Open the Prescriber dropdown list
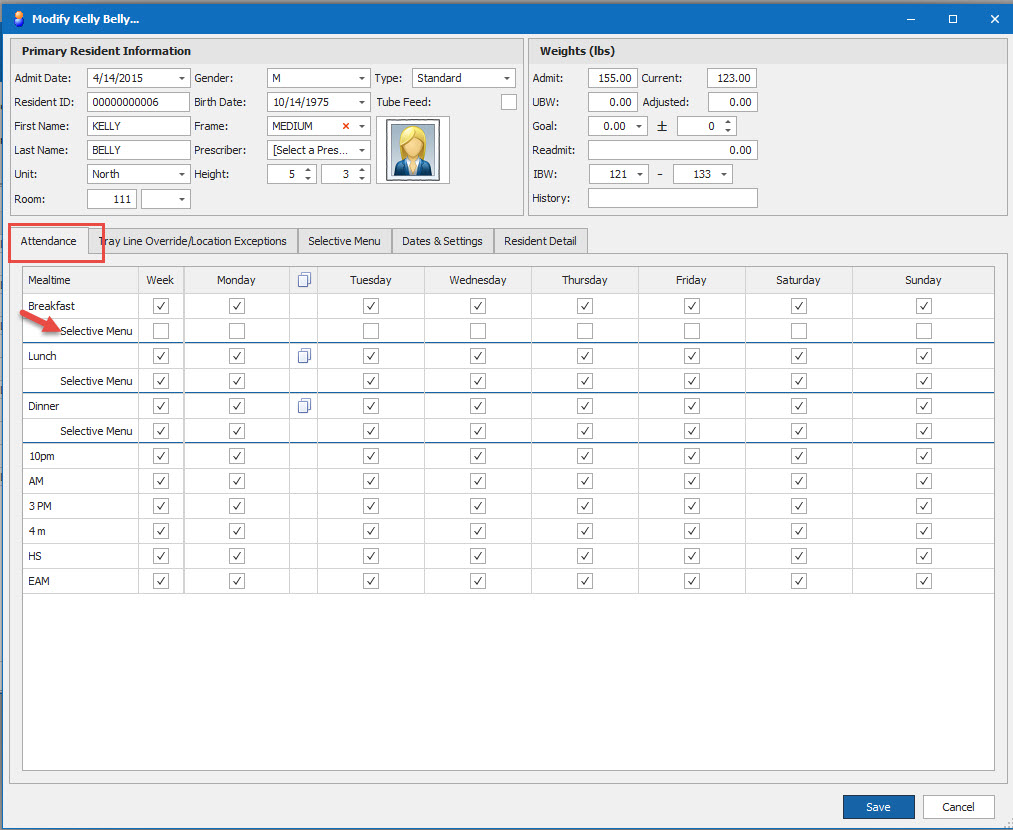 point(361,150)
